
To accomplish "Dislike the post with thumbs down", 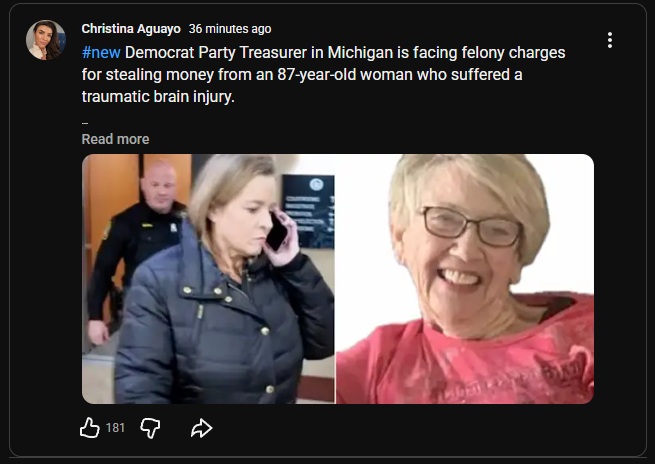I will [150, 428].
